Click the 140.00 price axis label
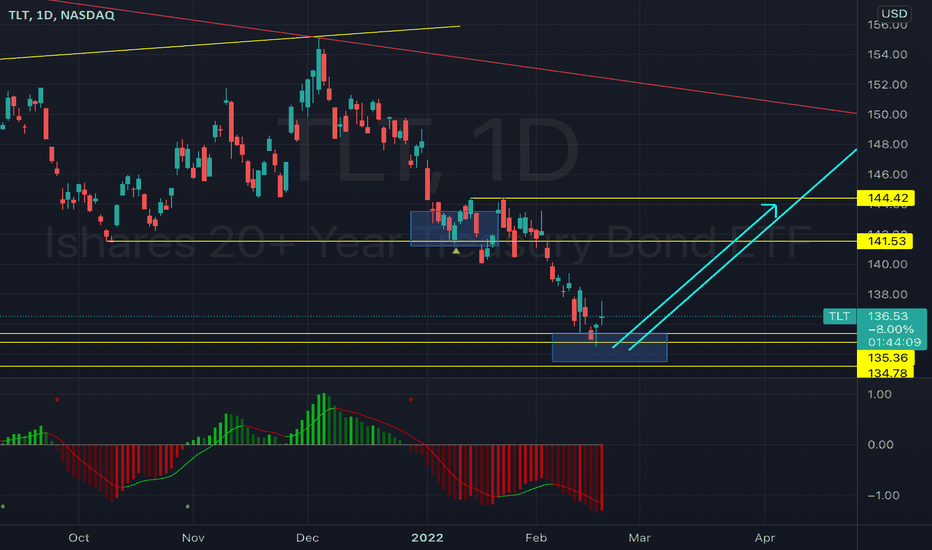Screen dimensions: 932x550 click(887, 264)
